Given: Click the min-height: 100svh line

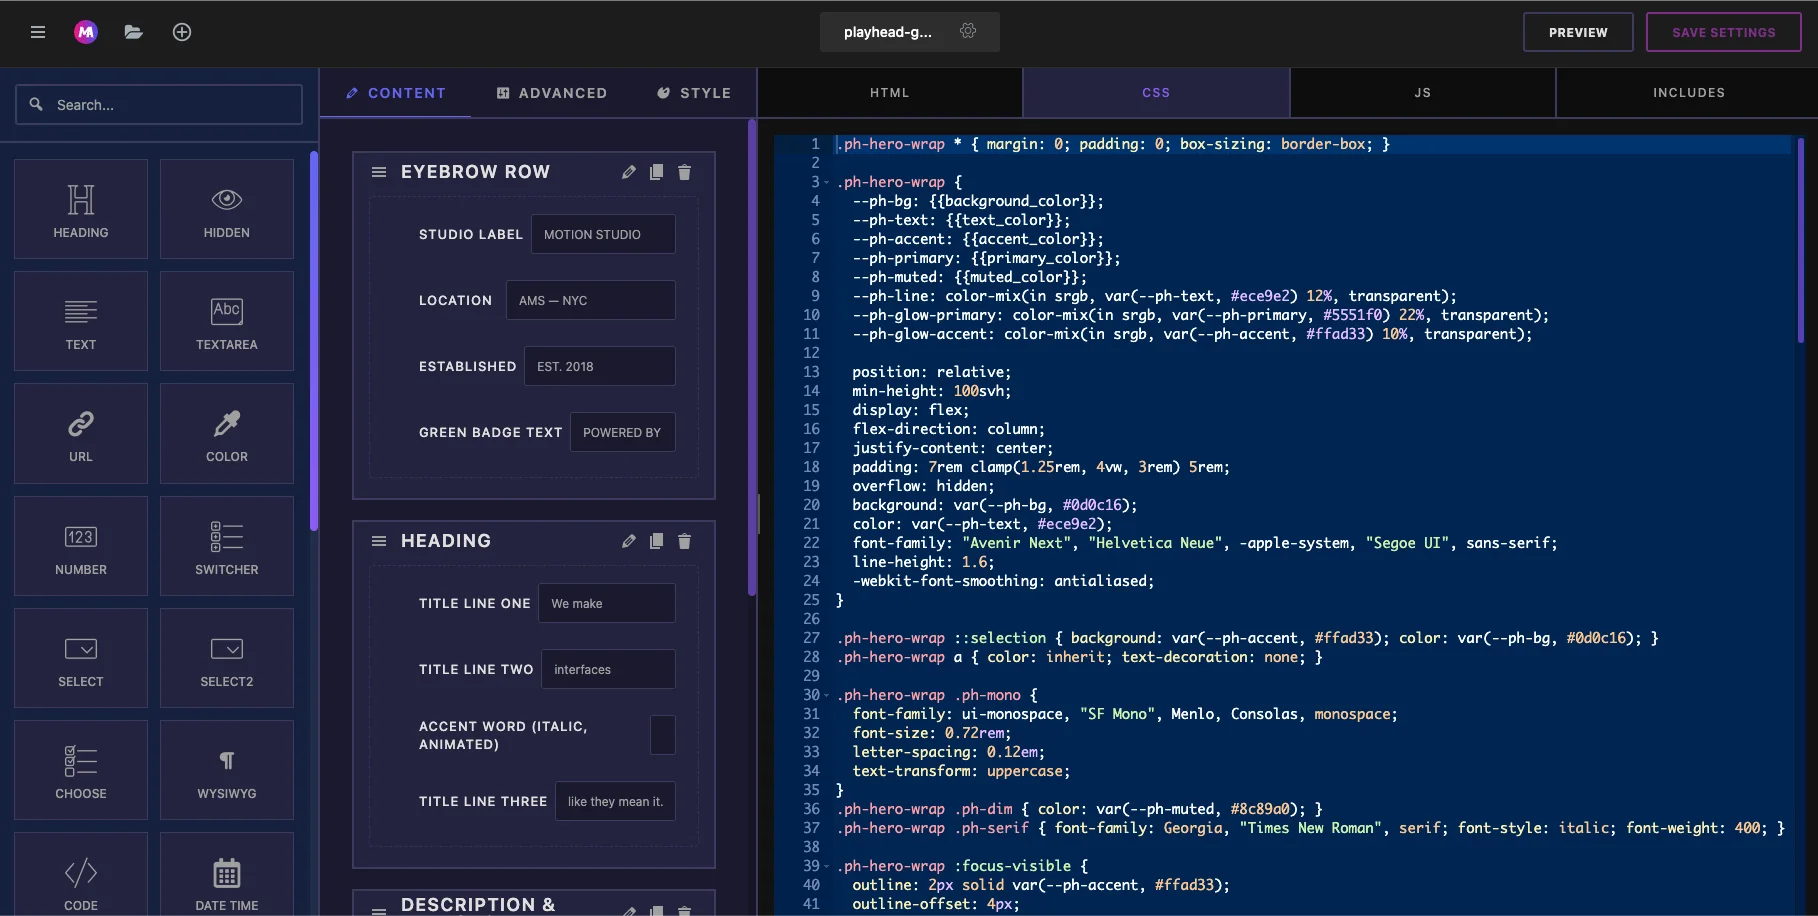Looking at the screenshot, I should pyautogui.click(x=931, y=391).
